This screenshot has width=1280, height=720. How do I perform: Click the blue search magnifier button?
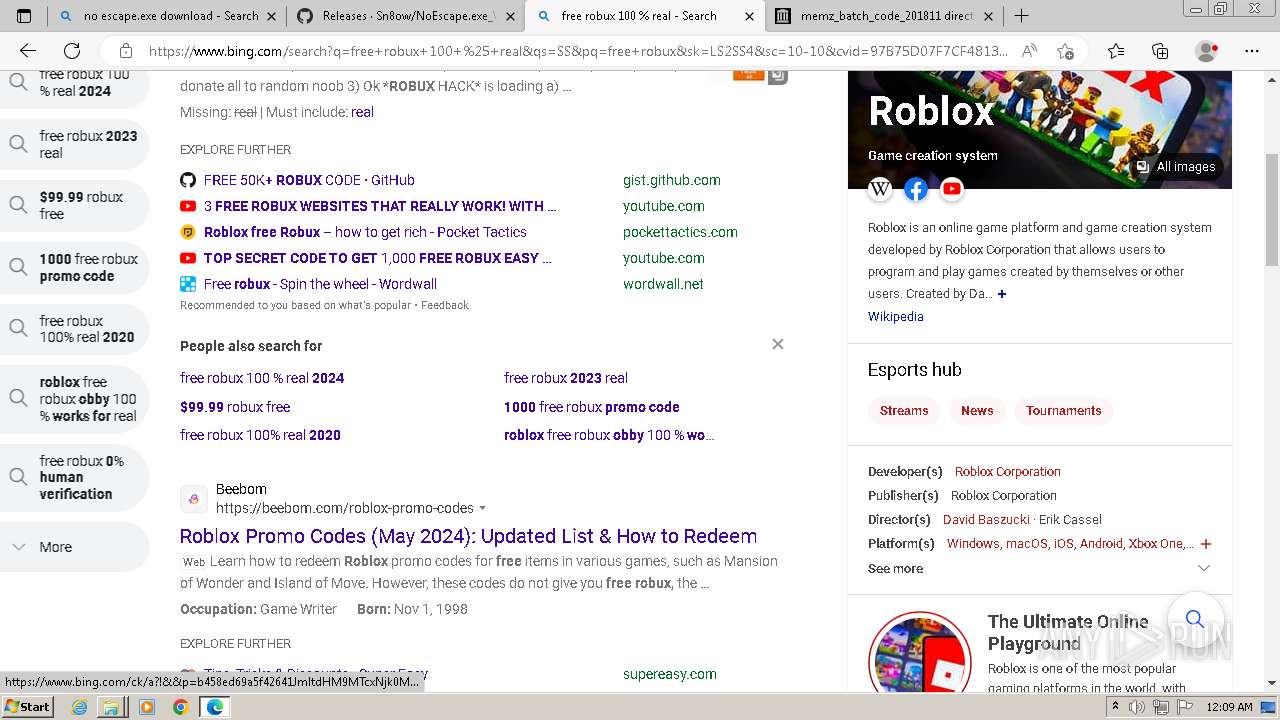(1194, 620)
